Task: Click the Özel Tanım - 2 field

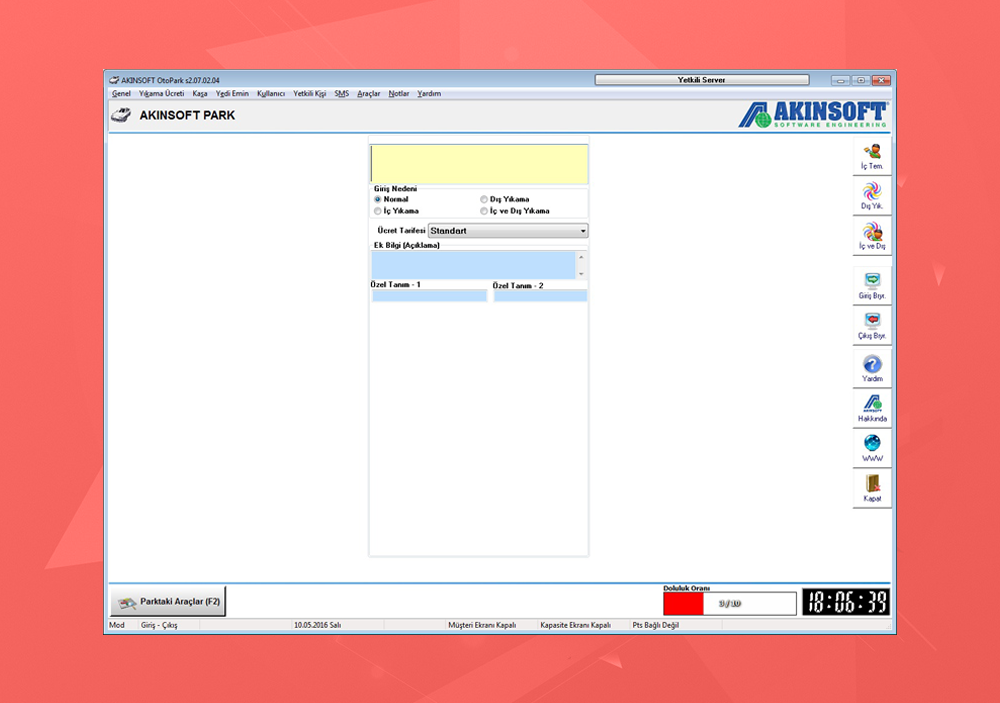Action: pyautogui.click(x=540, y=296)
